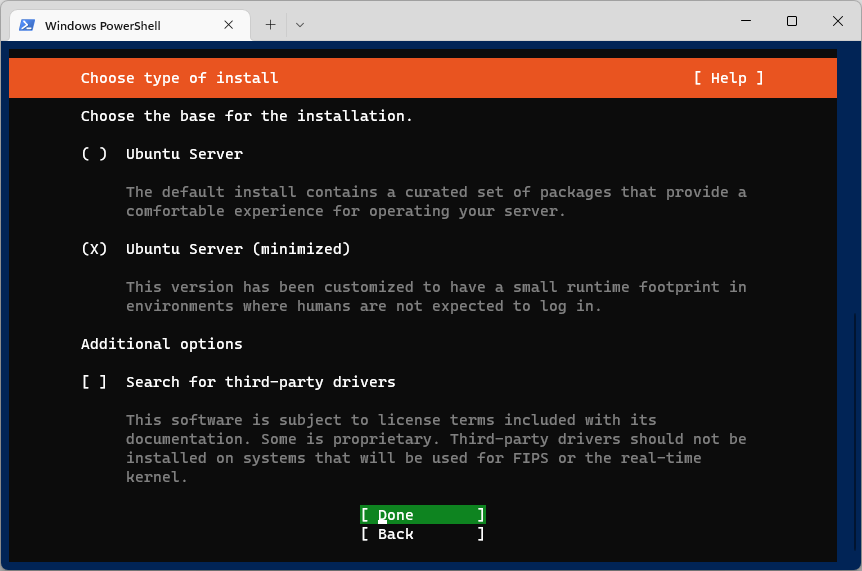Viewport: 862px width, 571px height.
Task: Enable Search for third-party drivers checkbox
Action: click(94, 382)
